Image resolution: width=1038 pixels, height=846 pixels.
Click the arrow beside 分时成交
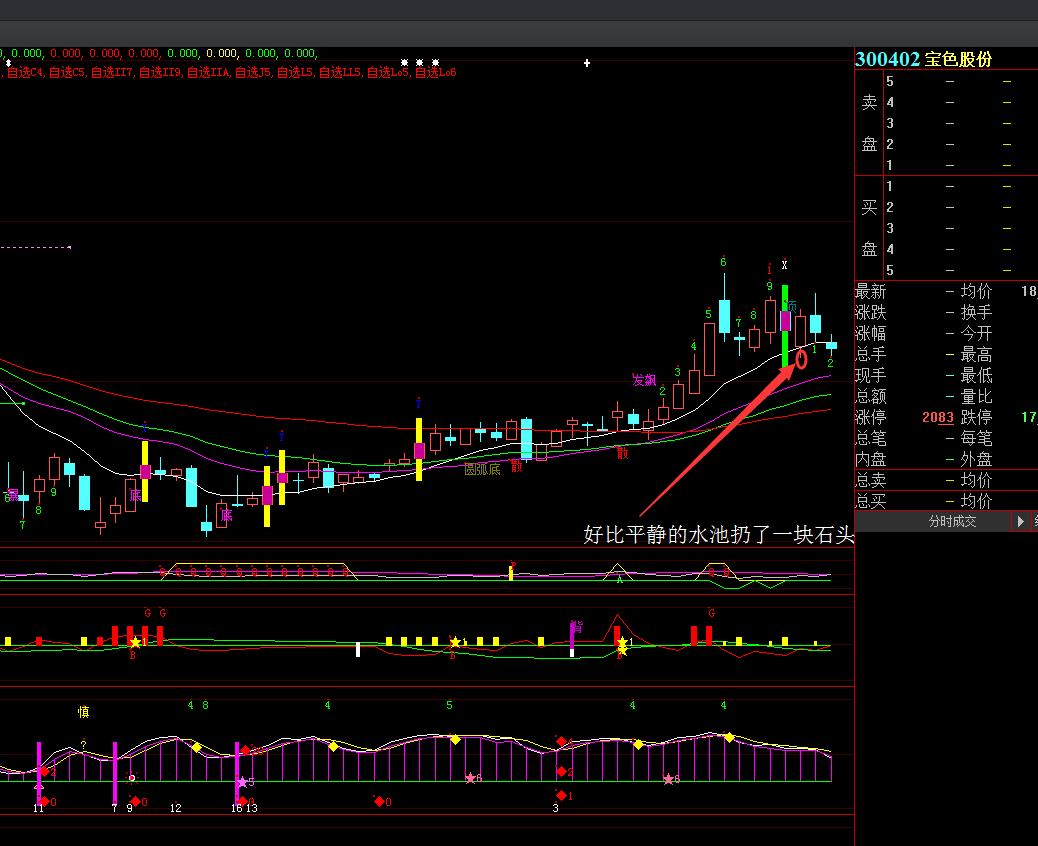click(1021, 521)
